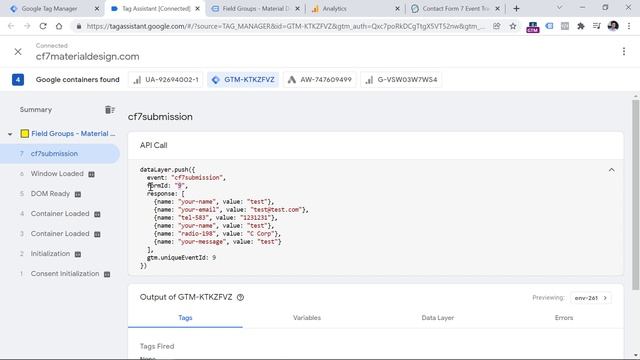
Task: Open Chrome three-dot menu
Action: pyautogui.click(x=629, y=26)
